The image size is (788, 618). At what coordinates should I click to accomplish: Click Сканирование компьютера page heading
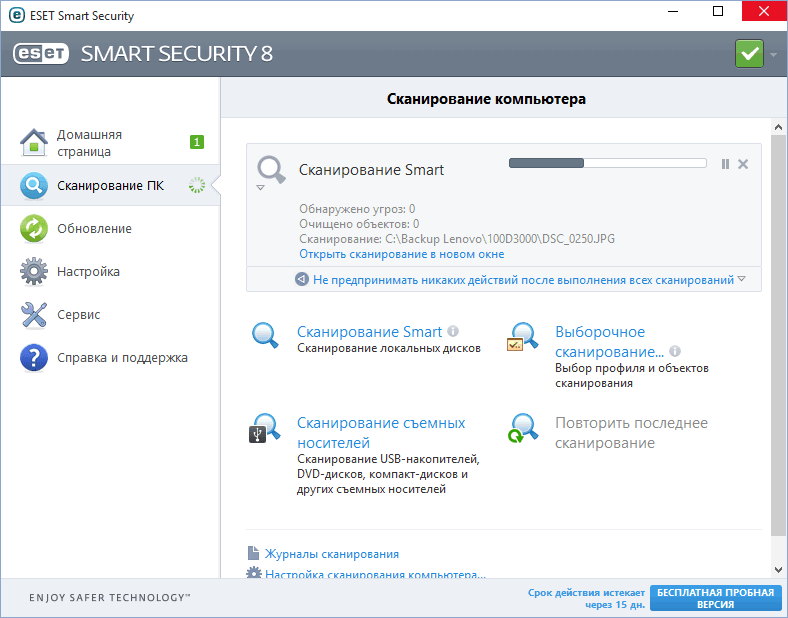point(486,99)
